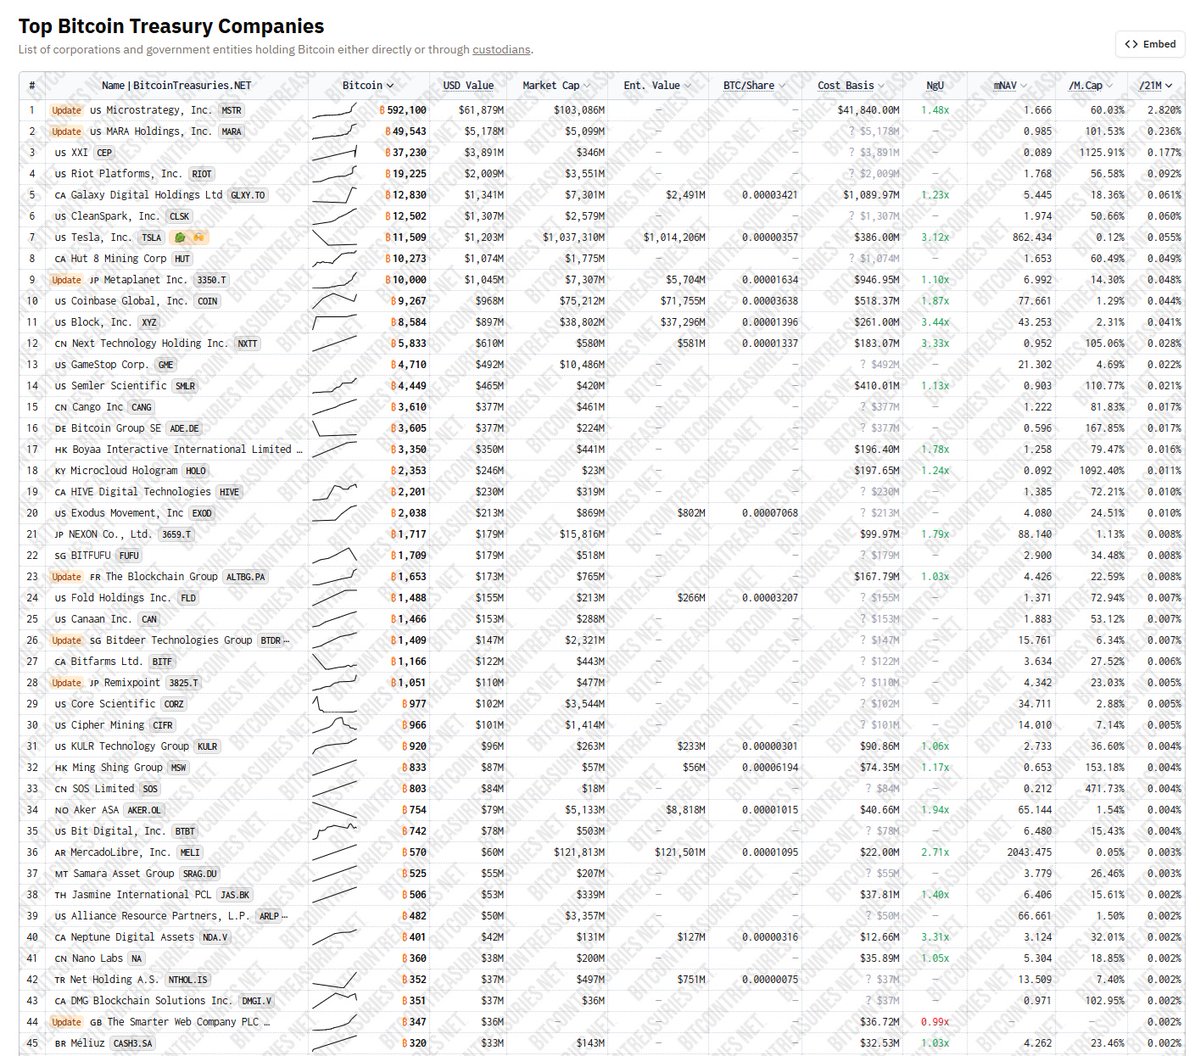Open the NEXON Co., Ltd. link
Image resolution: width=1200 pixels, height=1056 pixels.
click(112, 534)
